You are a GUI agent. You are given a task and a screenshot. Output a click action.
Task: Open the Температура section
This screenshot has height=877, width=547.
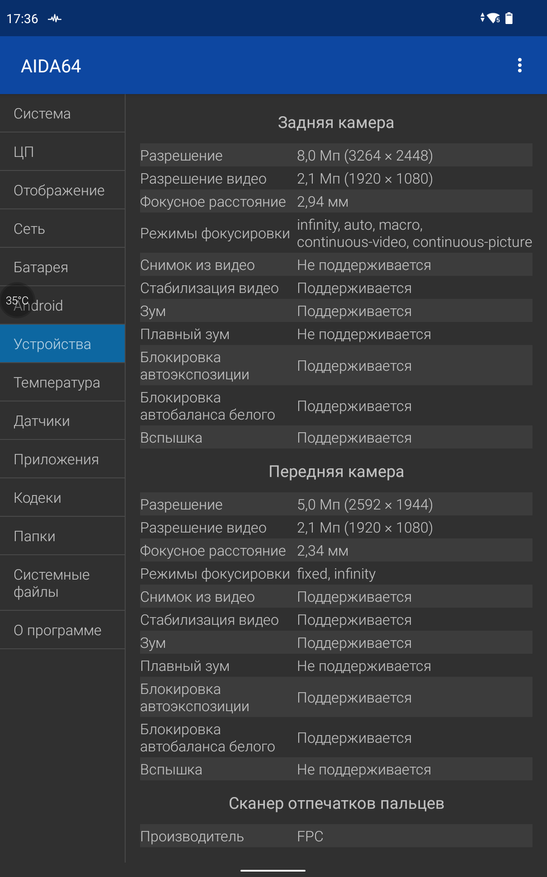pyautogui.click(x=62, y=383)
